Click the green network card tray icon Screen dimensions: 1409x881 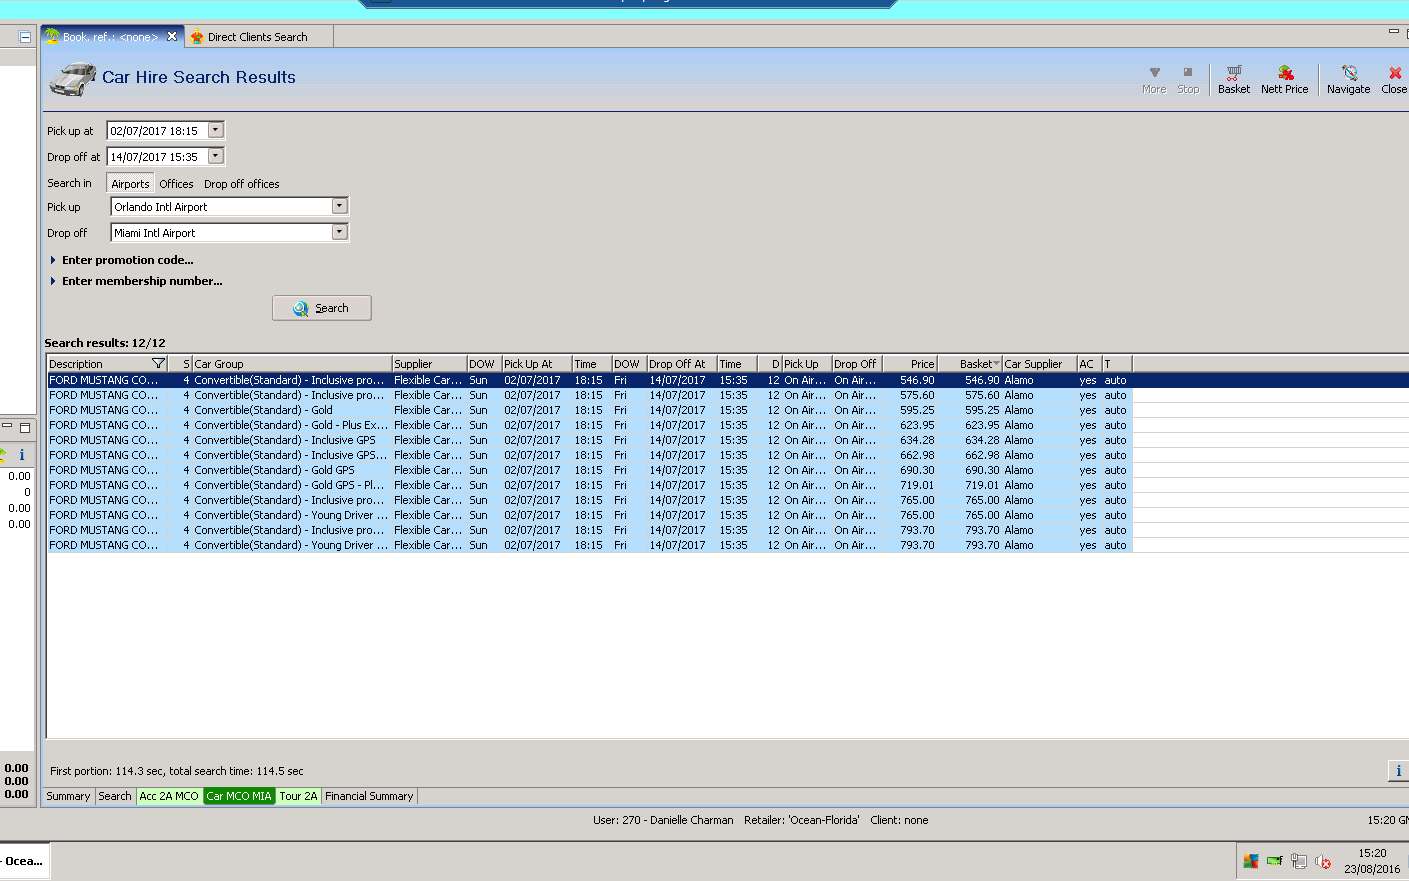(1275, 860)
